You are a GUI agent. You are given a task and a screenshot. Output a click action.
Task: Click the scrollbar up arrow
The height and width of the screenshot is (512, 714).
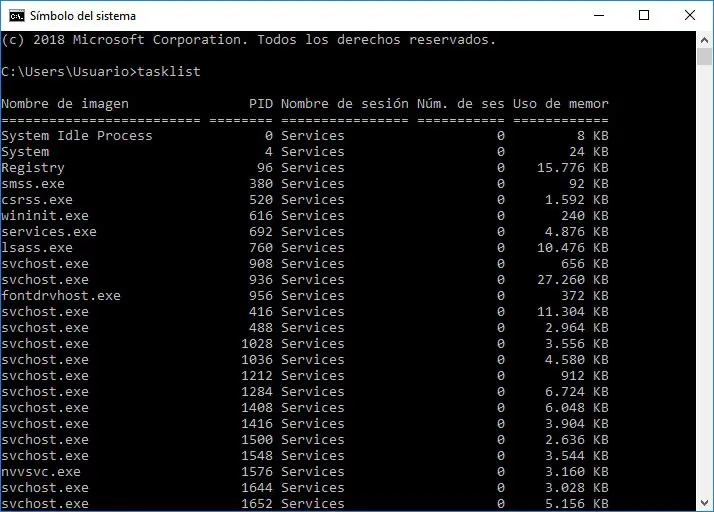704,40
